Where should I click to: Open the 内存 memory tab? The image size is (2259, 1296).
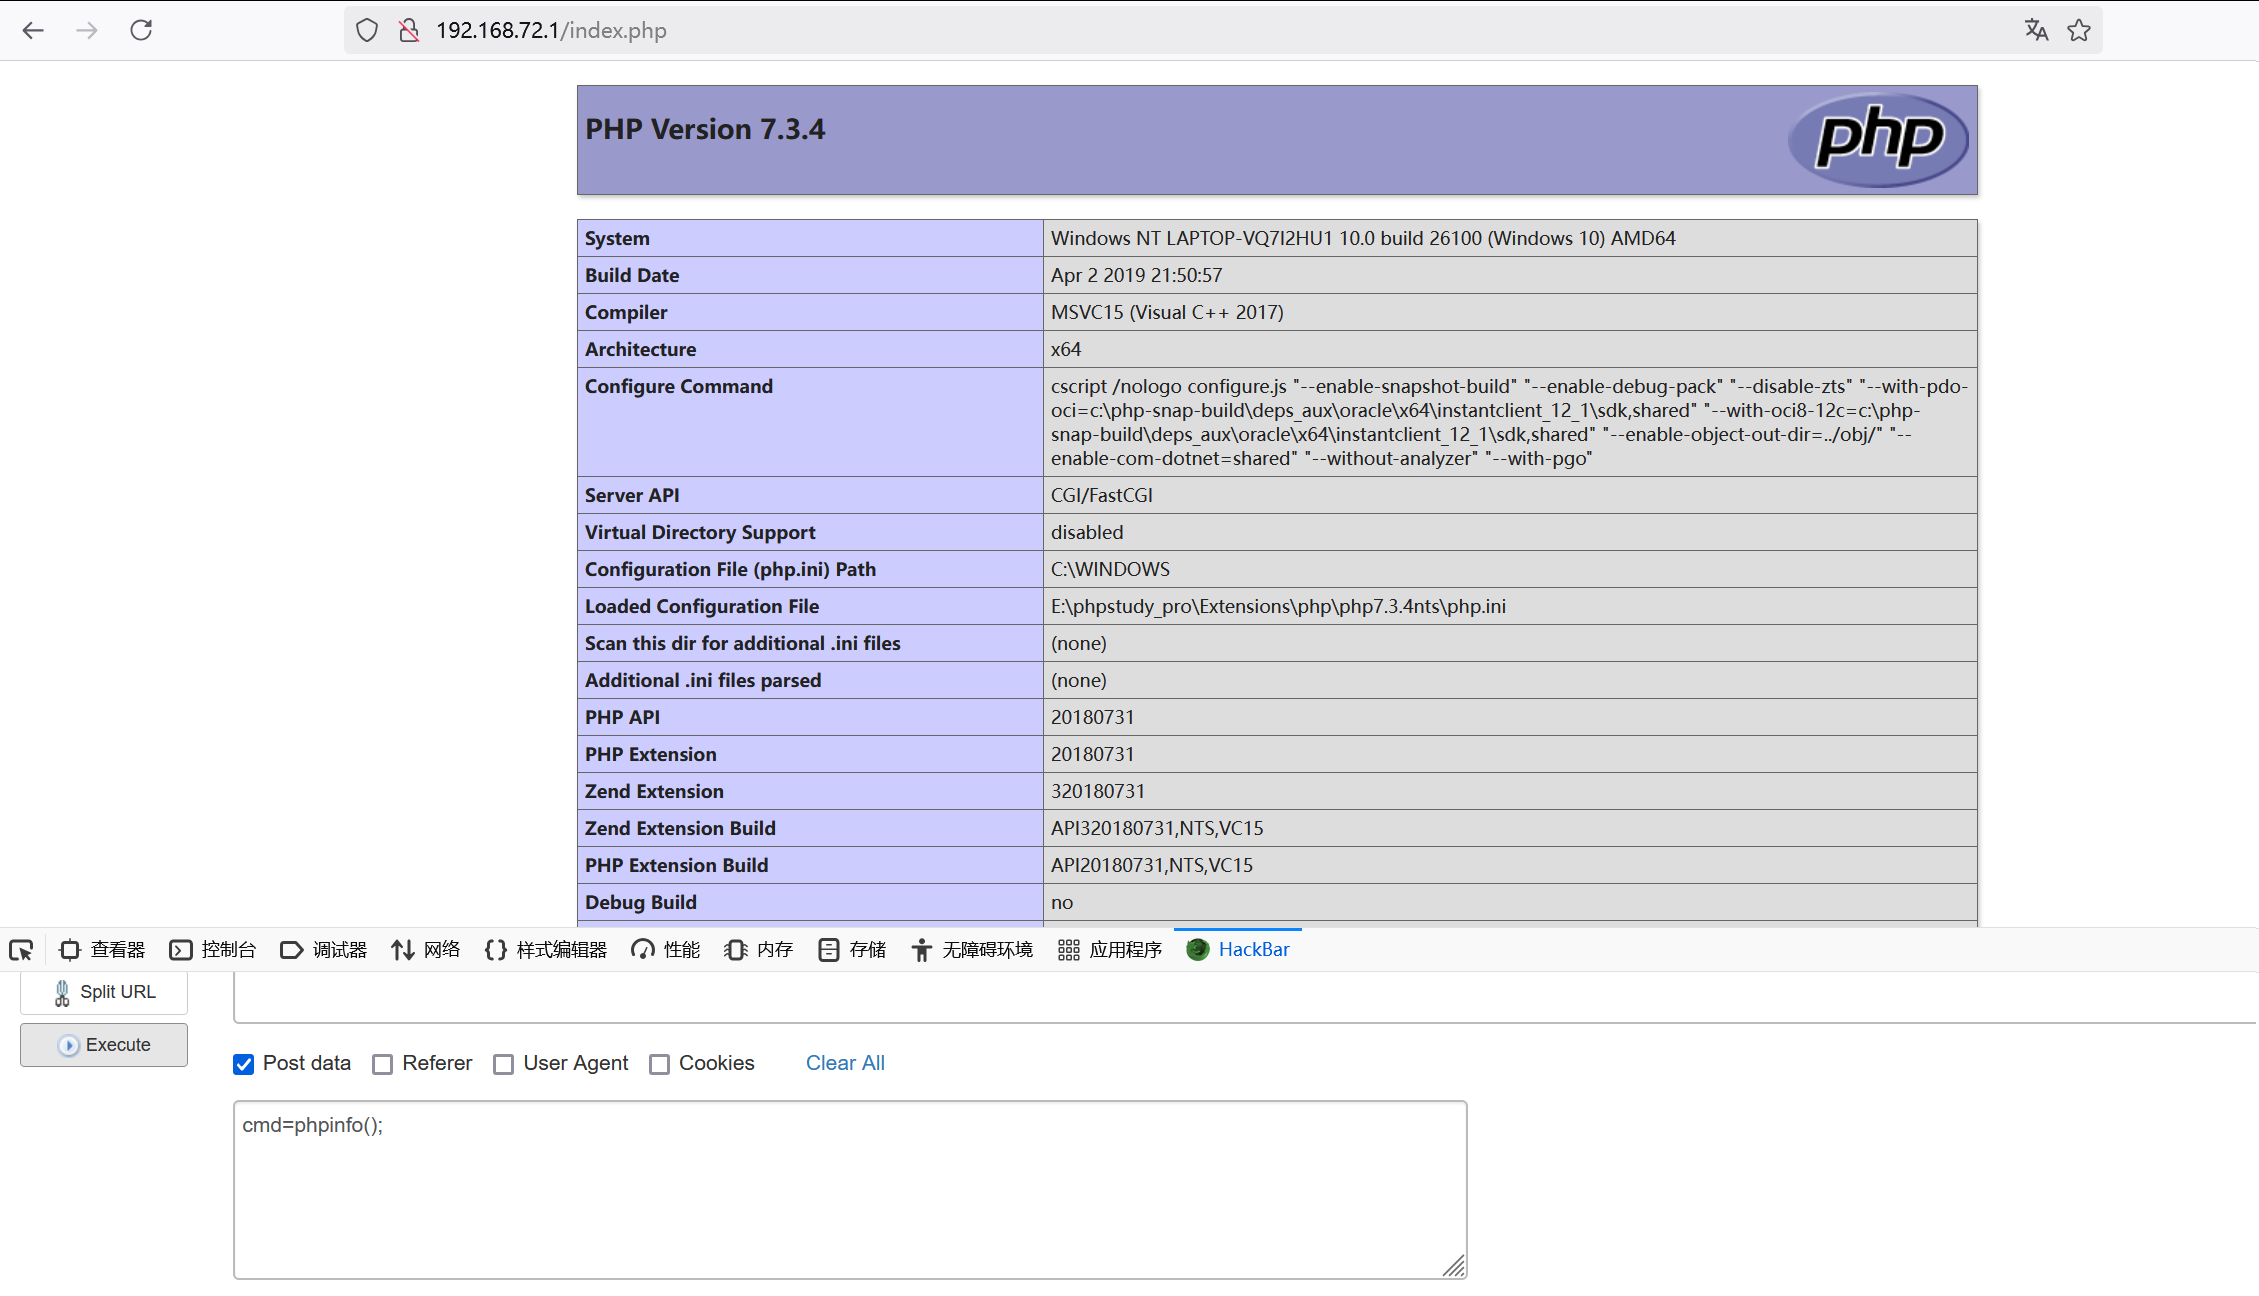click(x=759, y=950)
